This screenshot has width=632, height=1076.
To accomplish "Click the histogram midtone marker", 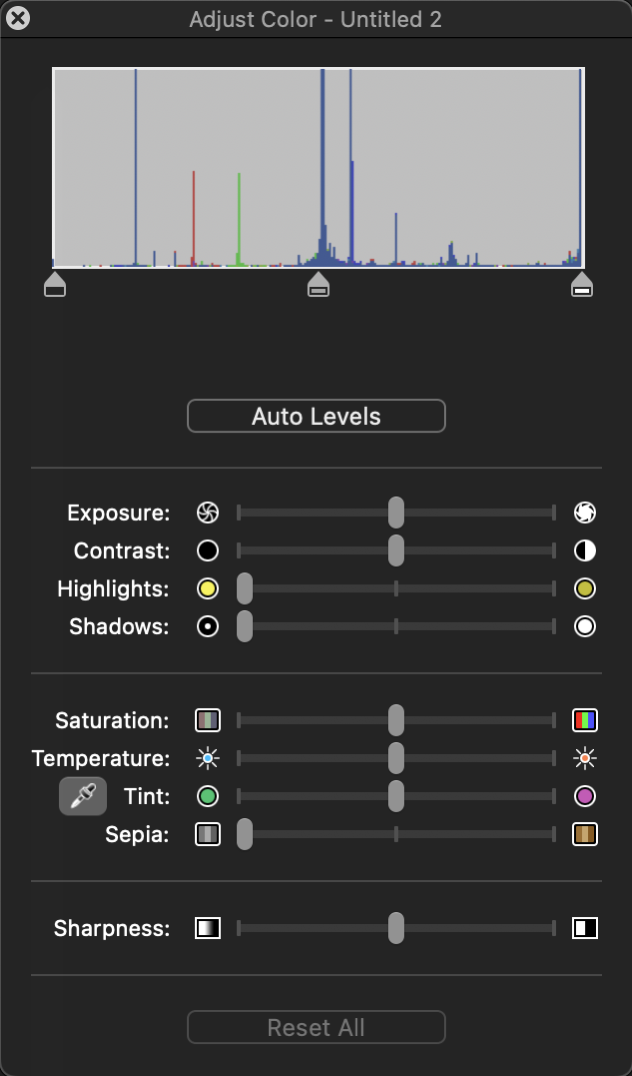I will [318, 285].
